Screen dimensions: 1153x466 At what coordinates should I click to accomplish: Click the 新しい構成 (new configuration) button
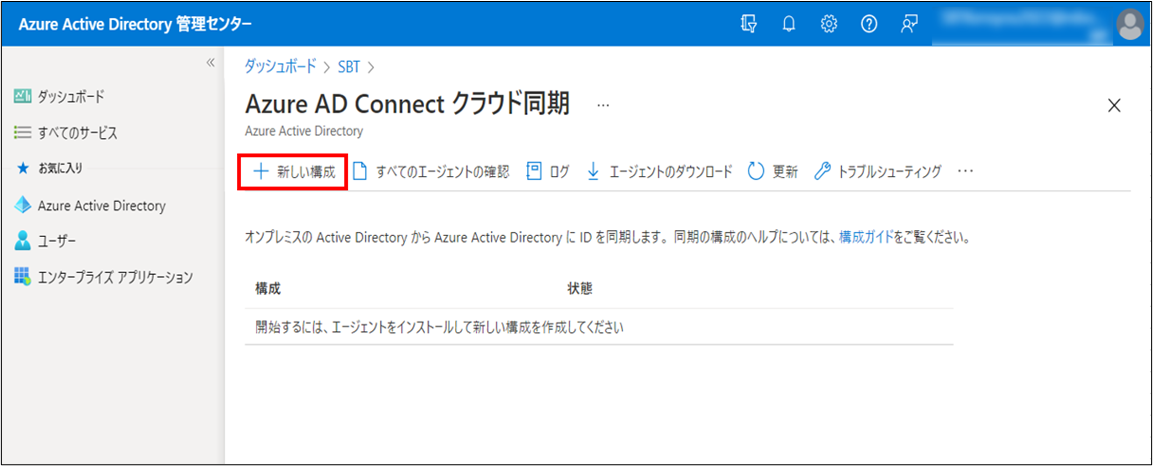pyautogui.click(x=293, y=172)
